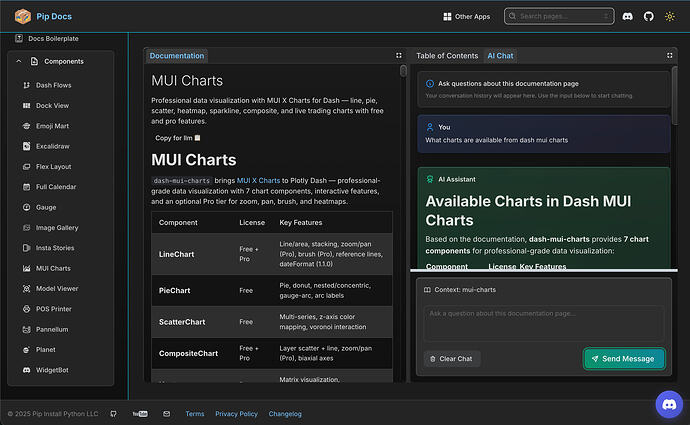Open the Terms link
The image size is (690, 425).
point(195,414)
